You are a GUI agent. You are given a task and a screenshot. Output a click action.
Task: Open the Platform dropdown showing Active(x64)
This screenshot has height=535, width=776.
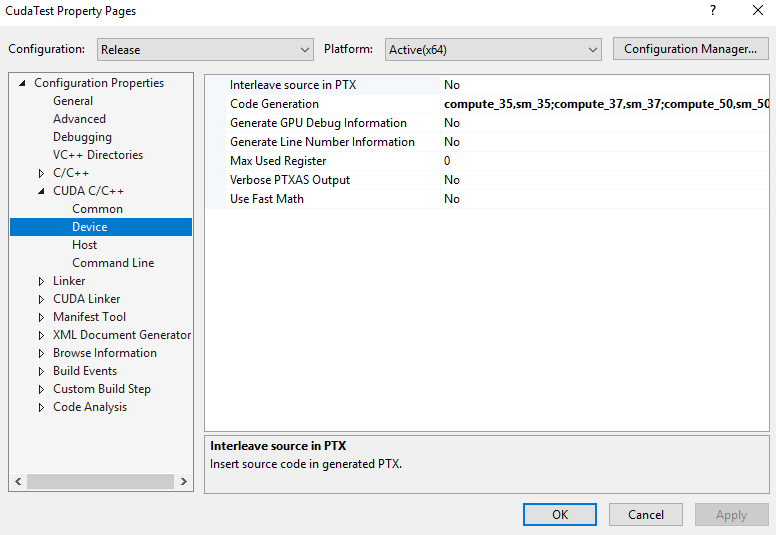[x=493, y=49]
